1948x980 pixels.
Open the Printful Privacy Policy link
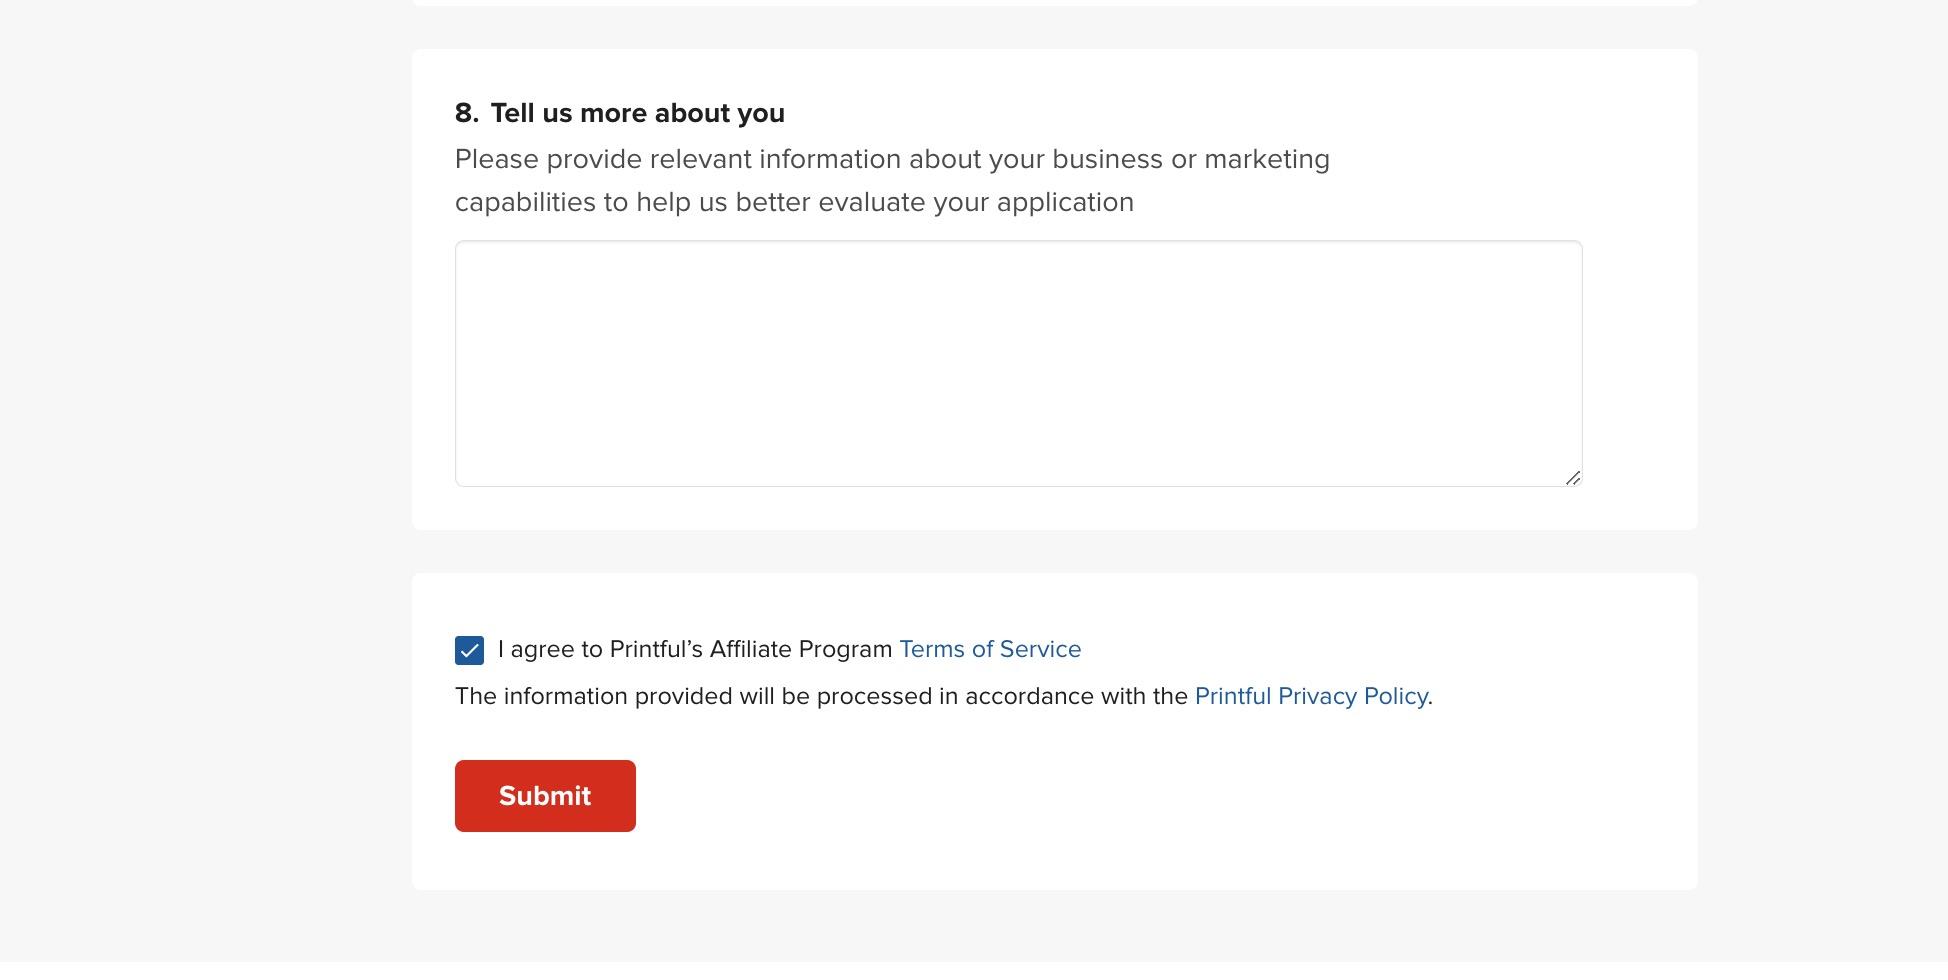click(x=1310, y=696)
